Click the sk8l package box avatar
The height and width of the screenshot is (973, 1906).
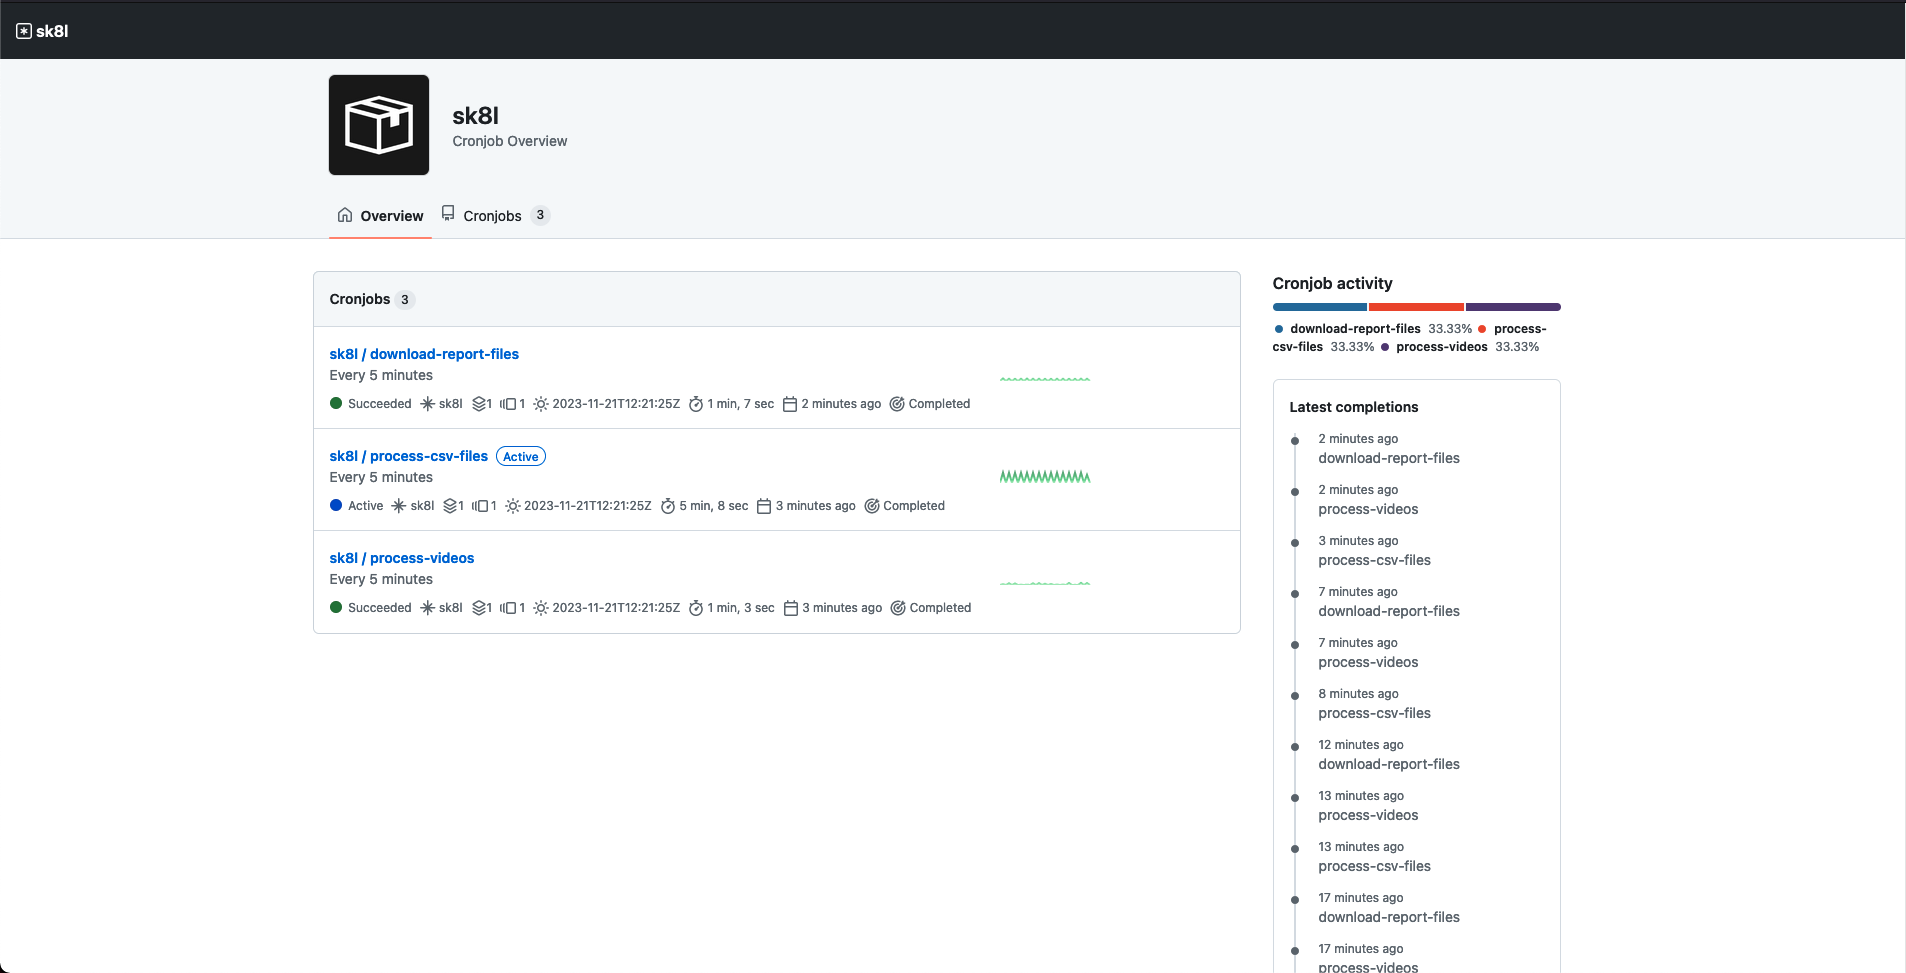(x=379, y=125)
